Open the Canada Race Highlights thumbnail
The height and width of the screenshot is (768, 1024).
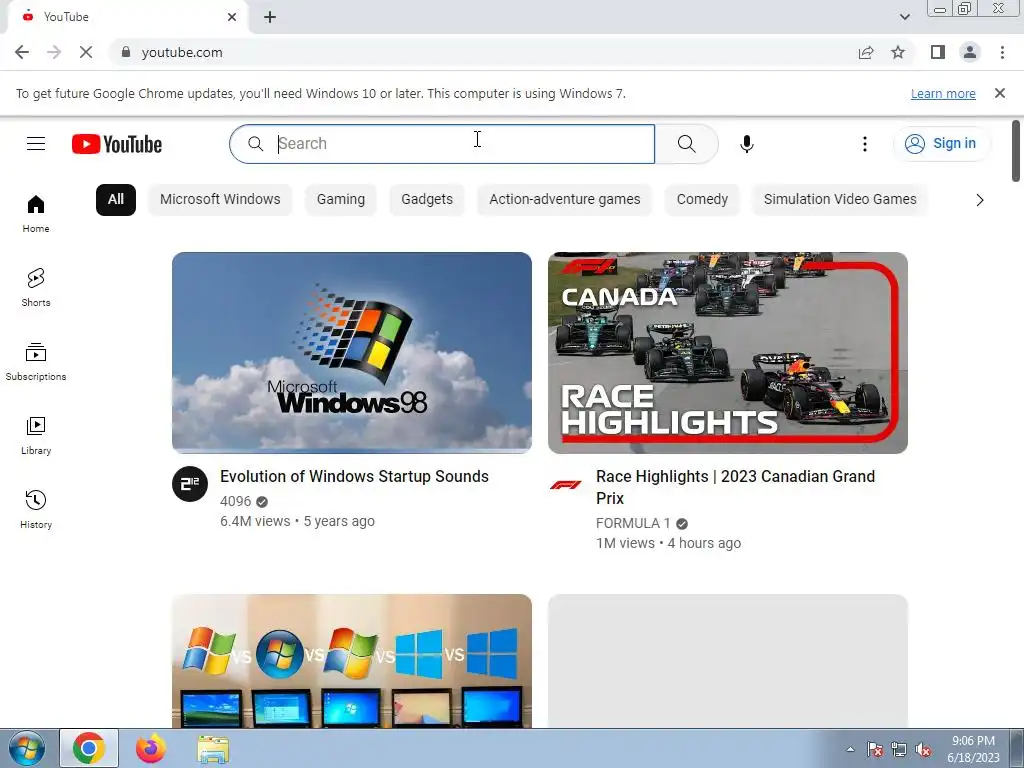point(728,353)
